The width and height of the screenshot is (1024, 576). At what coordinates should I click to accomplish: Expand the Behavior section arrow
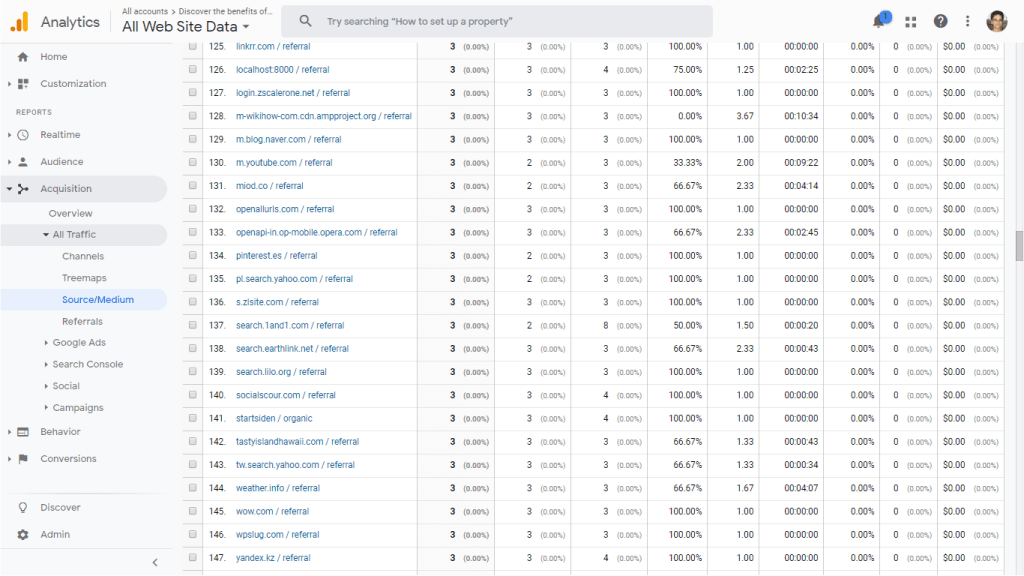click(x=9, y=432)
